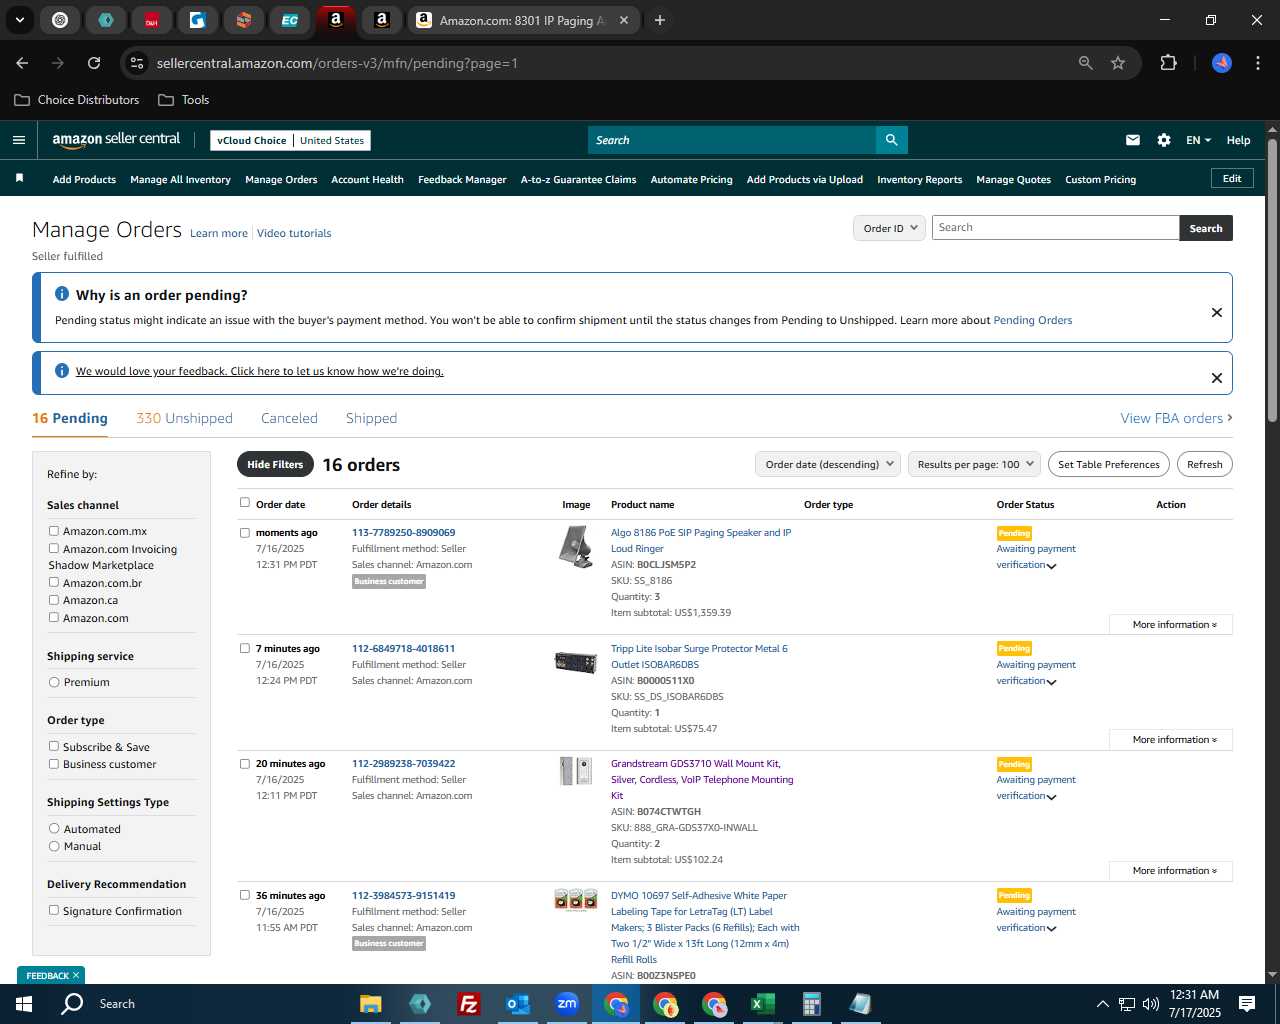This screenshot has width=1280, height=1024.
Task: Open Calculator from the taskbar
Action: point(811,1004)
